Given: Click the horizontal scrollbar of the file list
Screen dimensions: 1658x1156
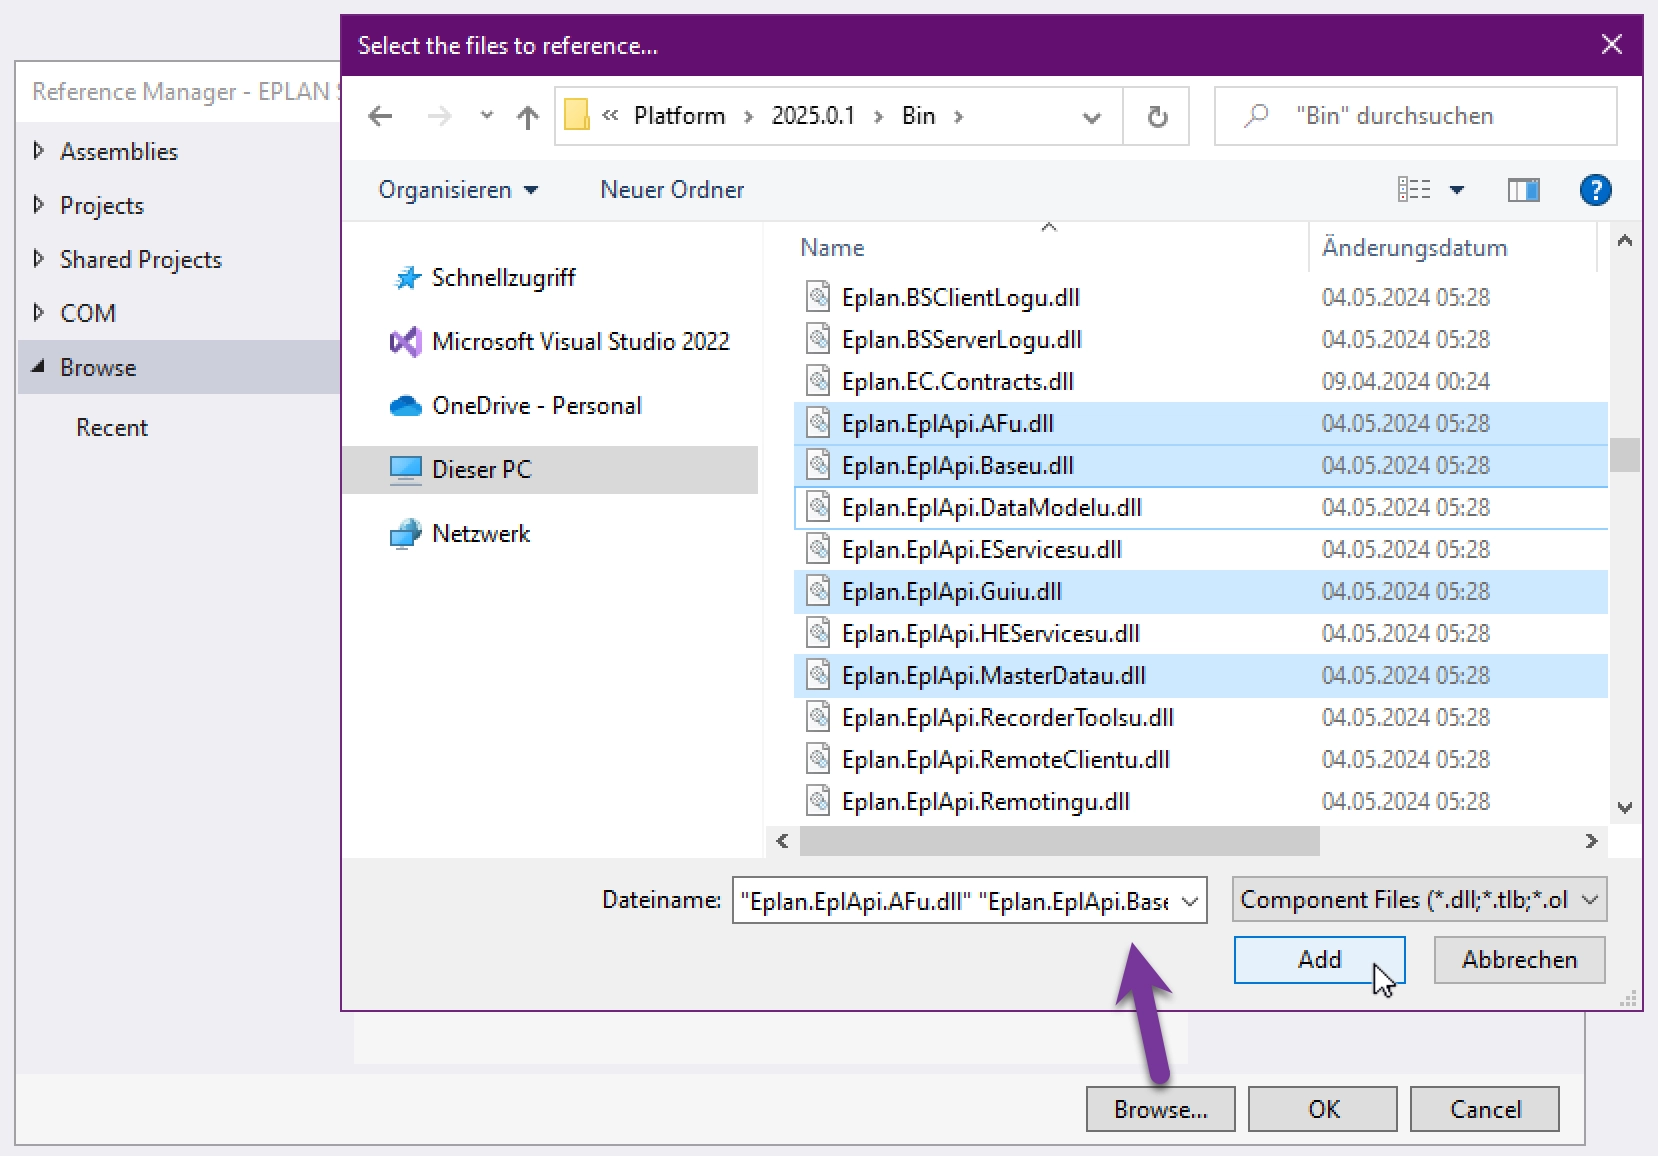Looking at the screenshot, I should [1059, 841].
